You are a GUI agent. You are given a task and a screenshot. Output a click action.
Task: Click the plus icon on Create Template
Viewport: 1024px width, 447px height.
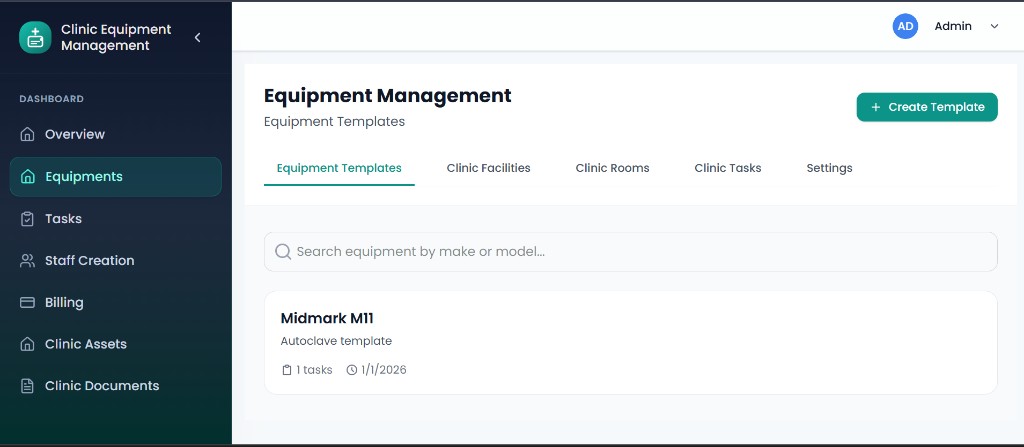coord(876,107)
